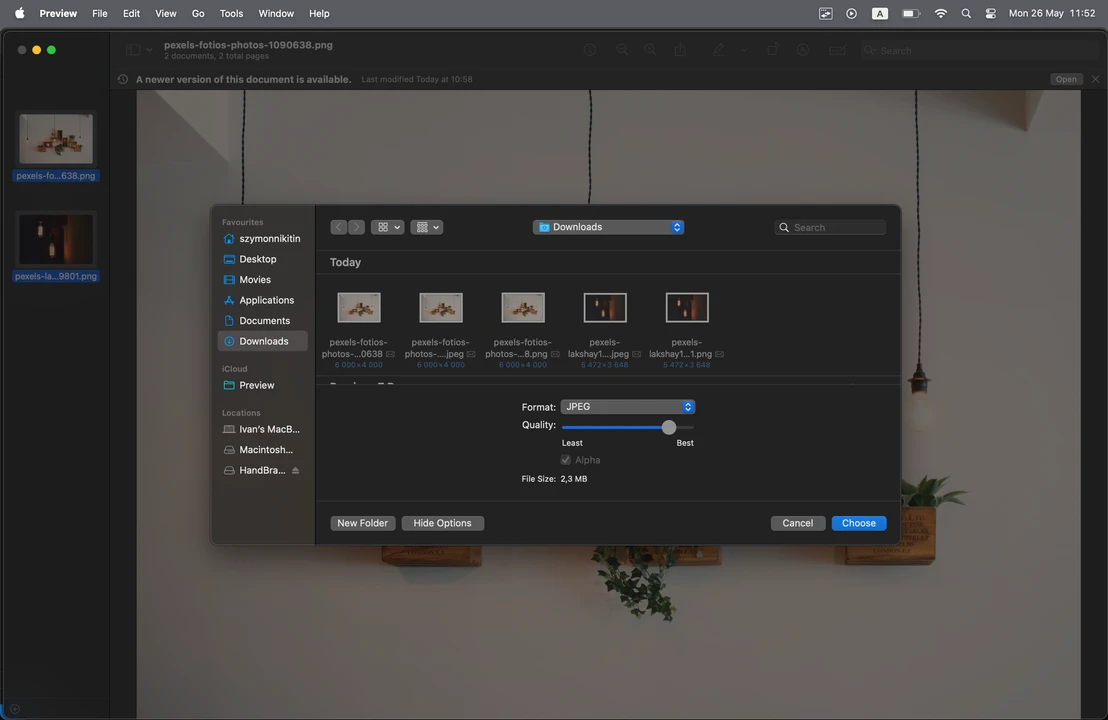Open the Window menu
The height and width of the screenshot is (720, 1108).
pos(276,13)
